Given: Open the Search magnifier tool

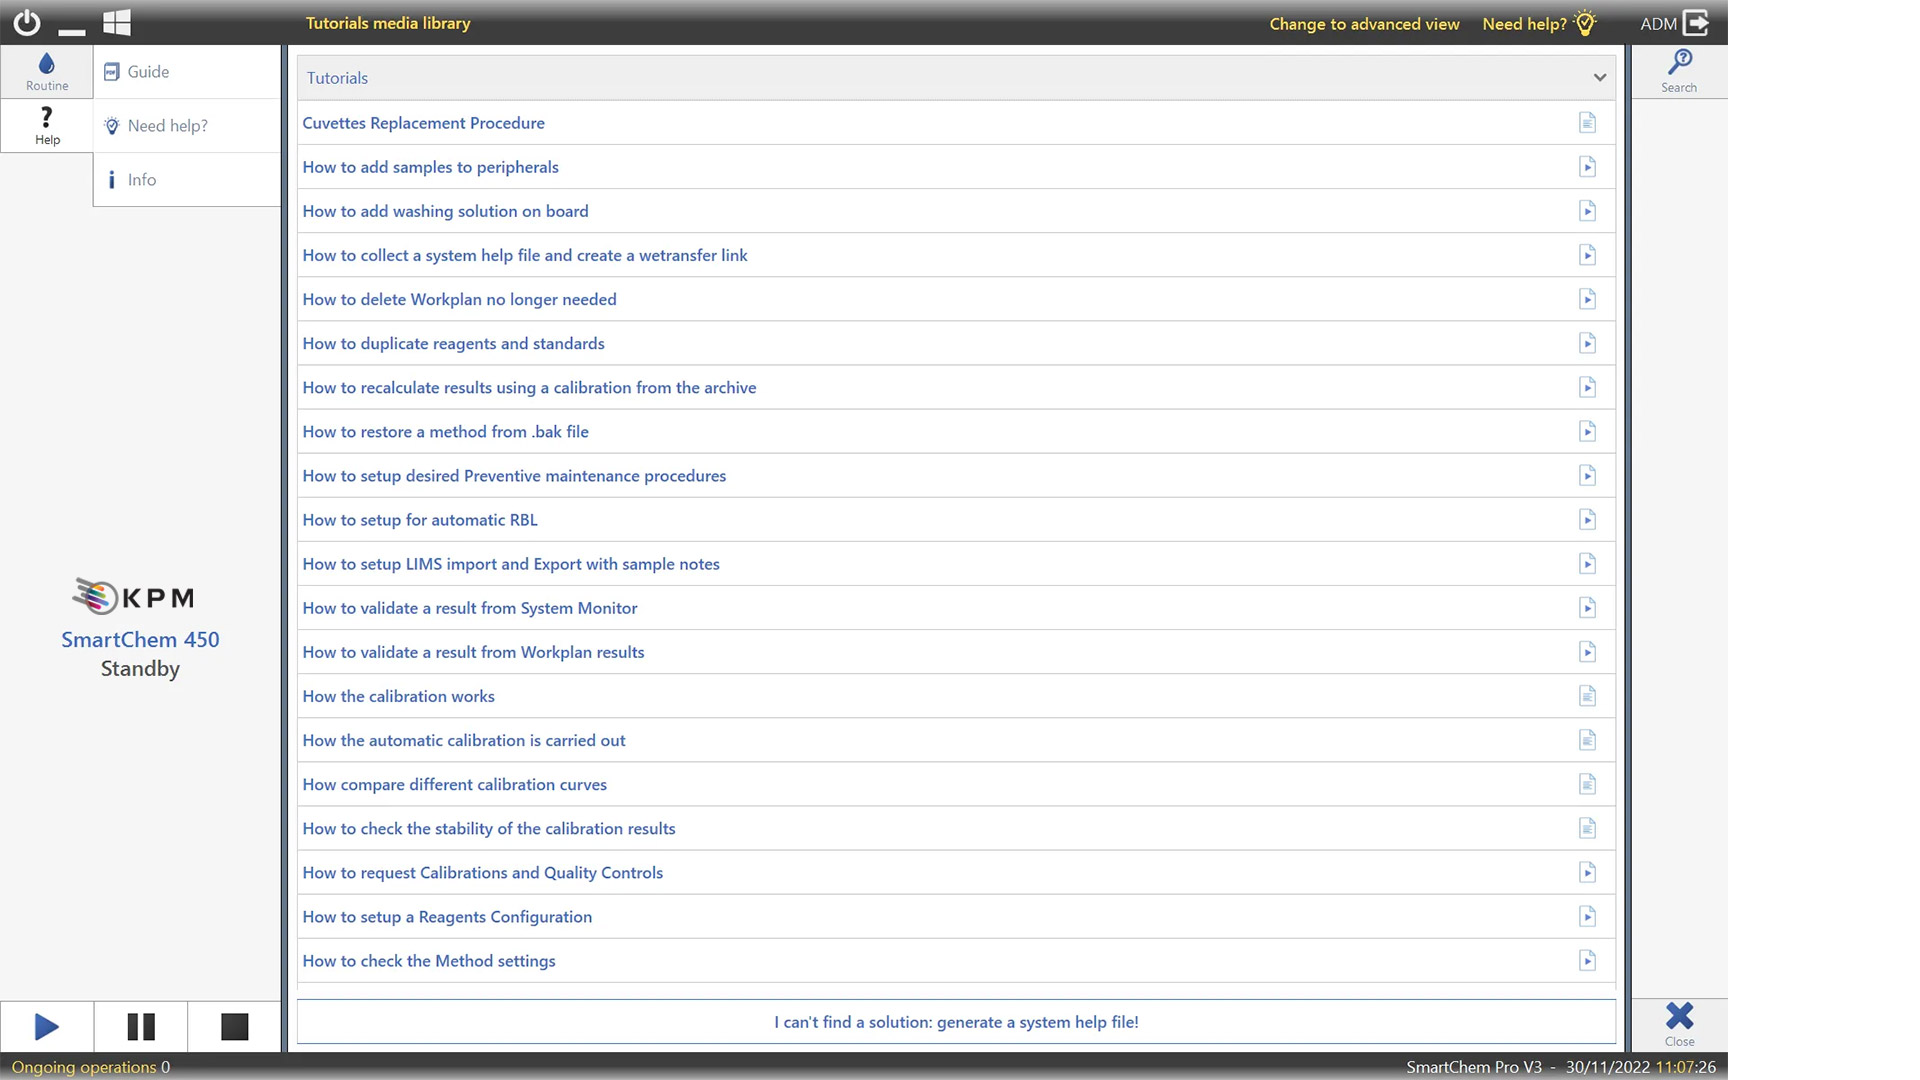Looking at the screenshot, I should click(x=1679, y=70).
